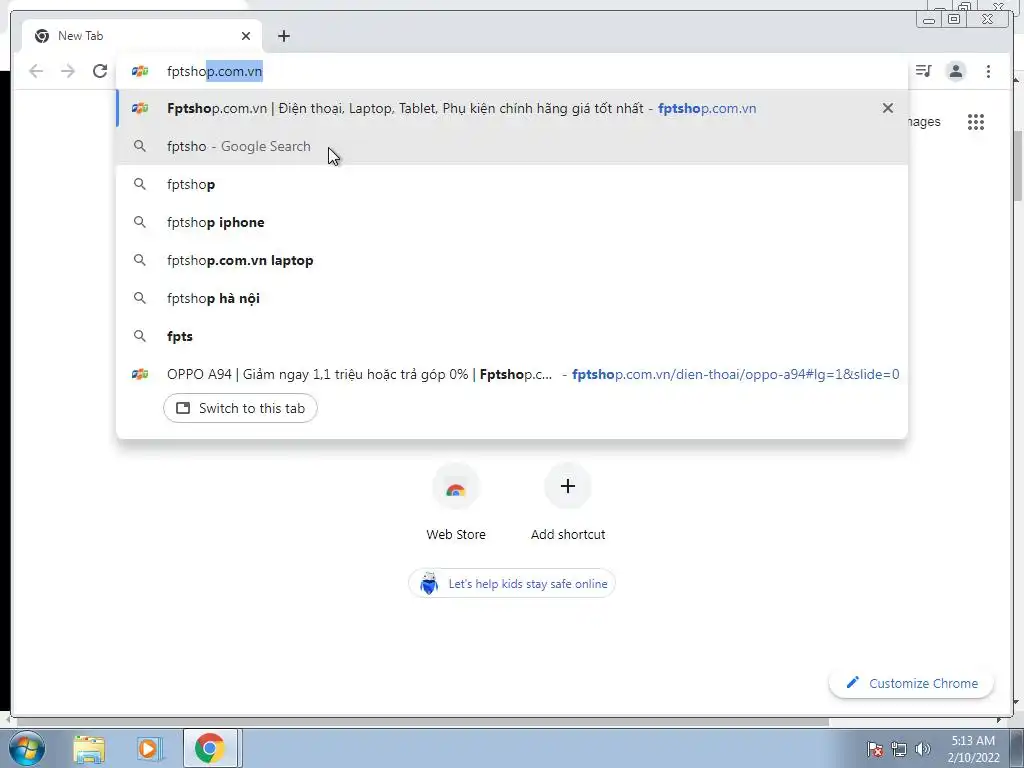This screenshot has height=768, width=1024.
Task: Open the Windows Start orb
Action: tap(27, 748)
